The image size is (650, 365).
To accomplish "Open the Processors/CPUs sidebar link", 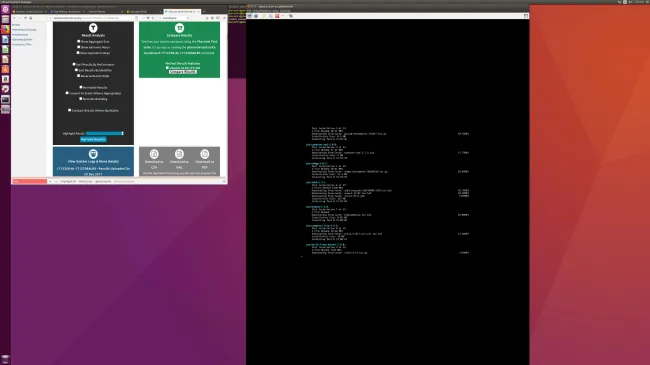I will point(22,44).
